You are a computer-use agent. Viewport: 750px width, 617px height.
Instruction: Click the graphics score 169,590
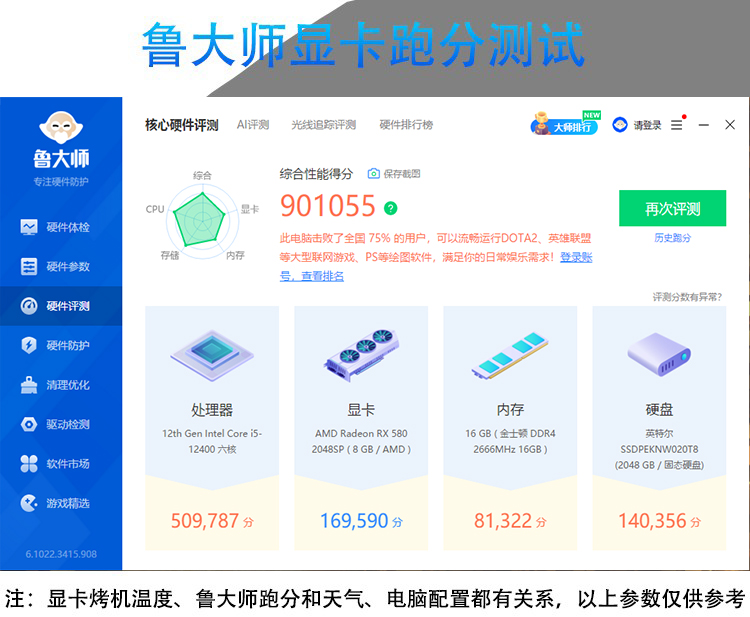[x=354, y=521]
